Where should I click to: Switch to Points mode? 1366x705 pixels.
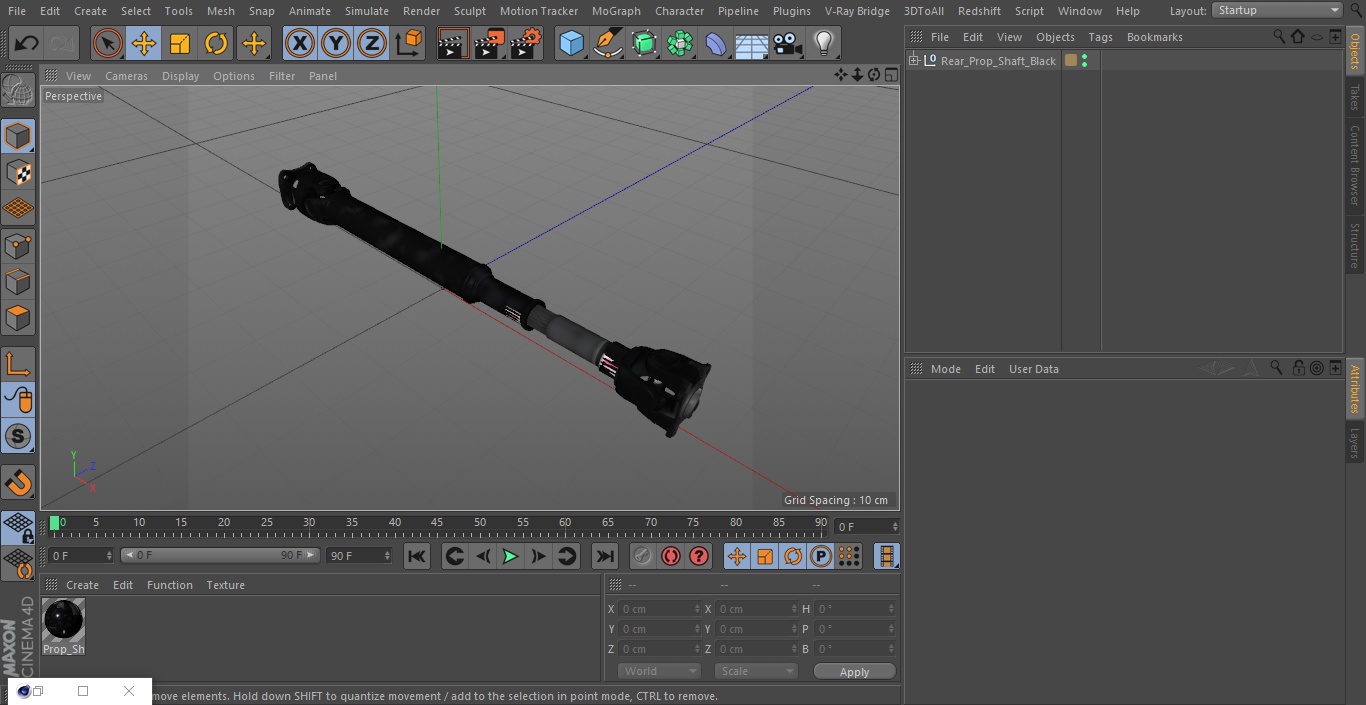[18, 245]
